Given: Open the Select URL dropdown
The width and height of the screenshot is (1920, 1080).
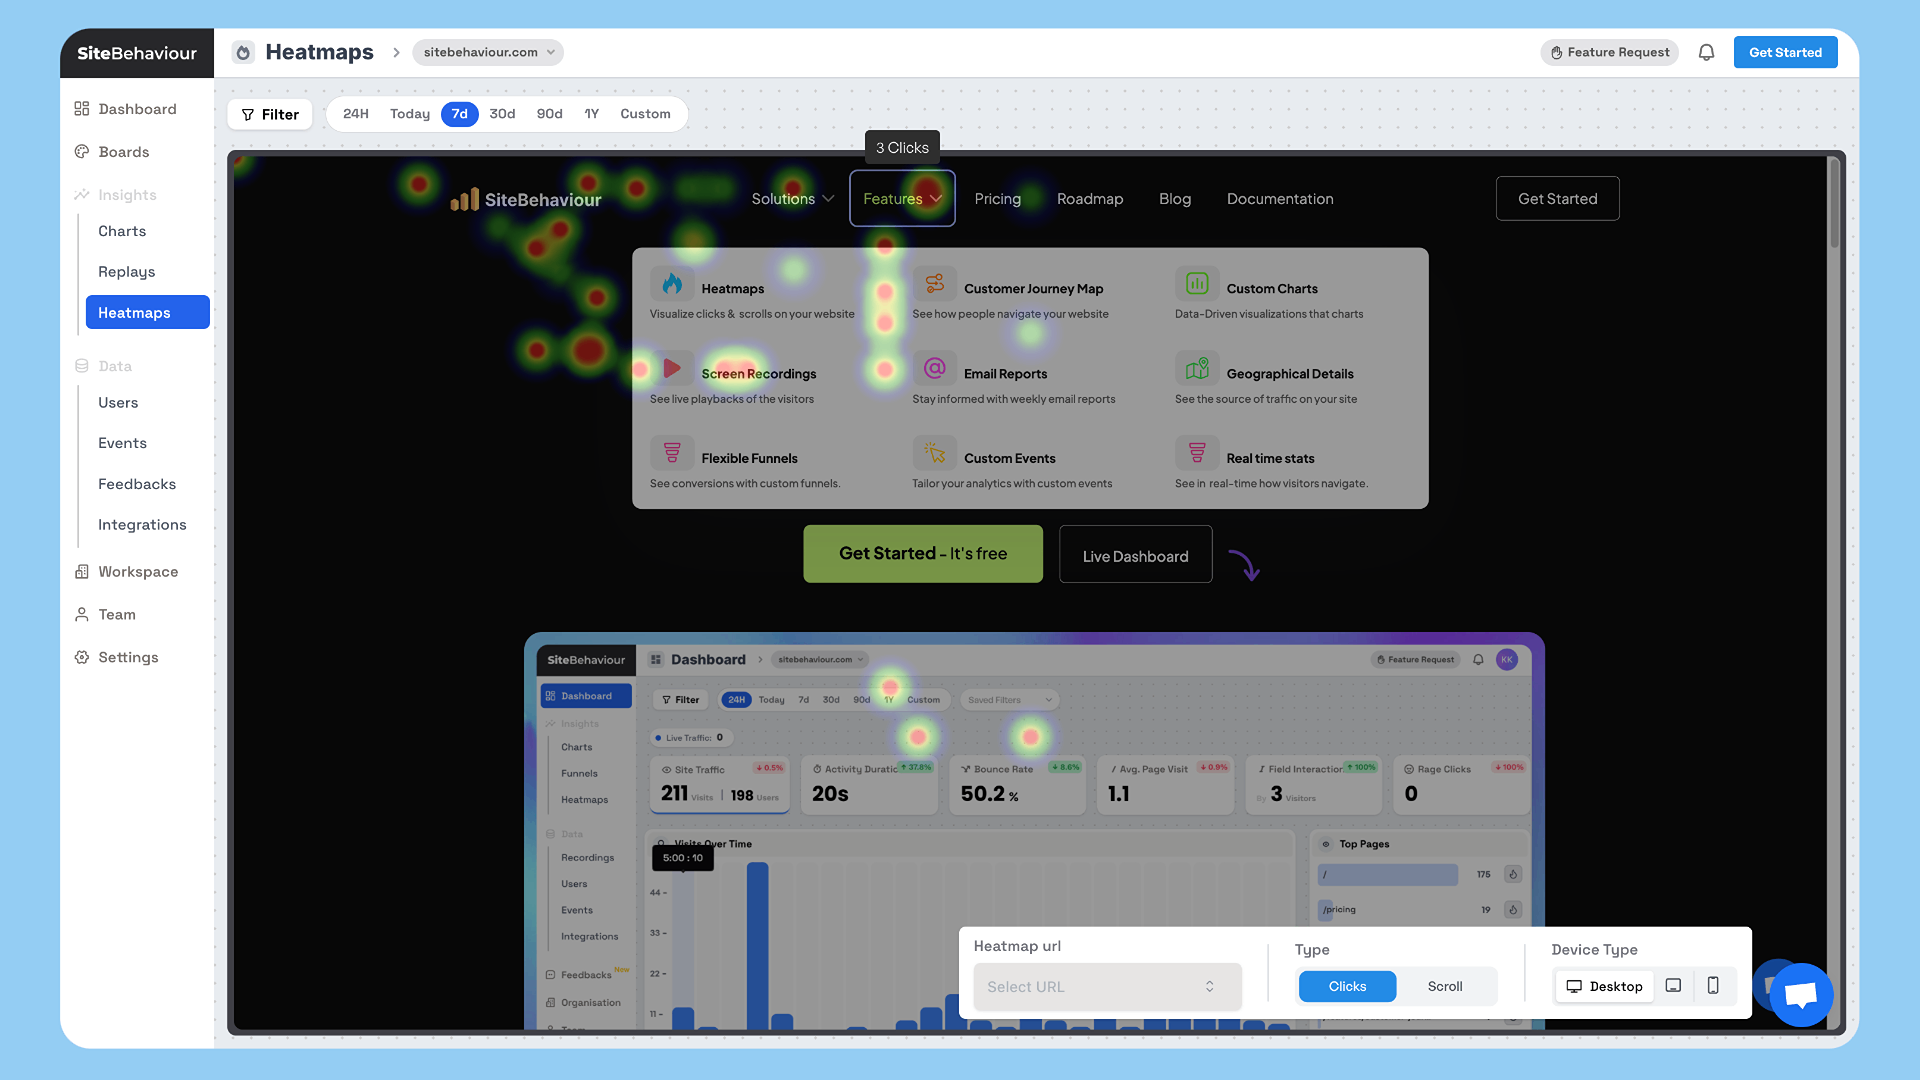Looking at the screenshot, I should coord(1107,986).
